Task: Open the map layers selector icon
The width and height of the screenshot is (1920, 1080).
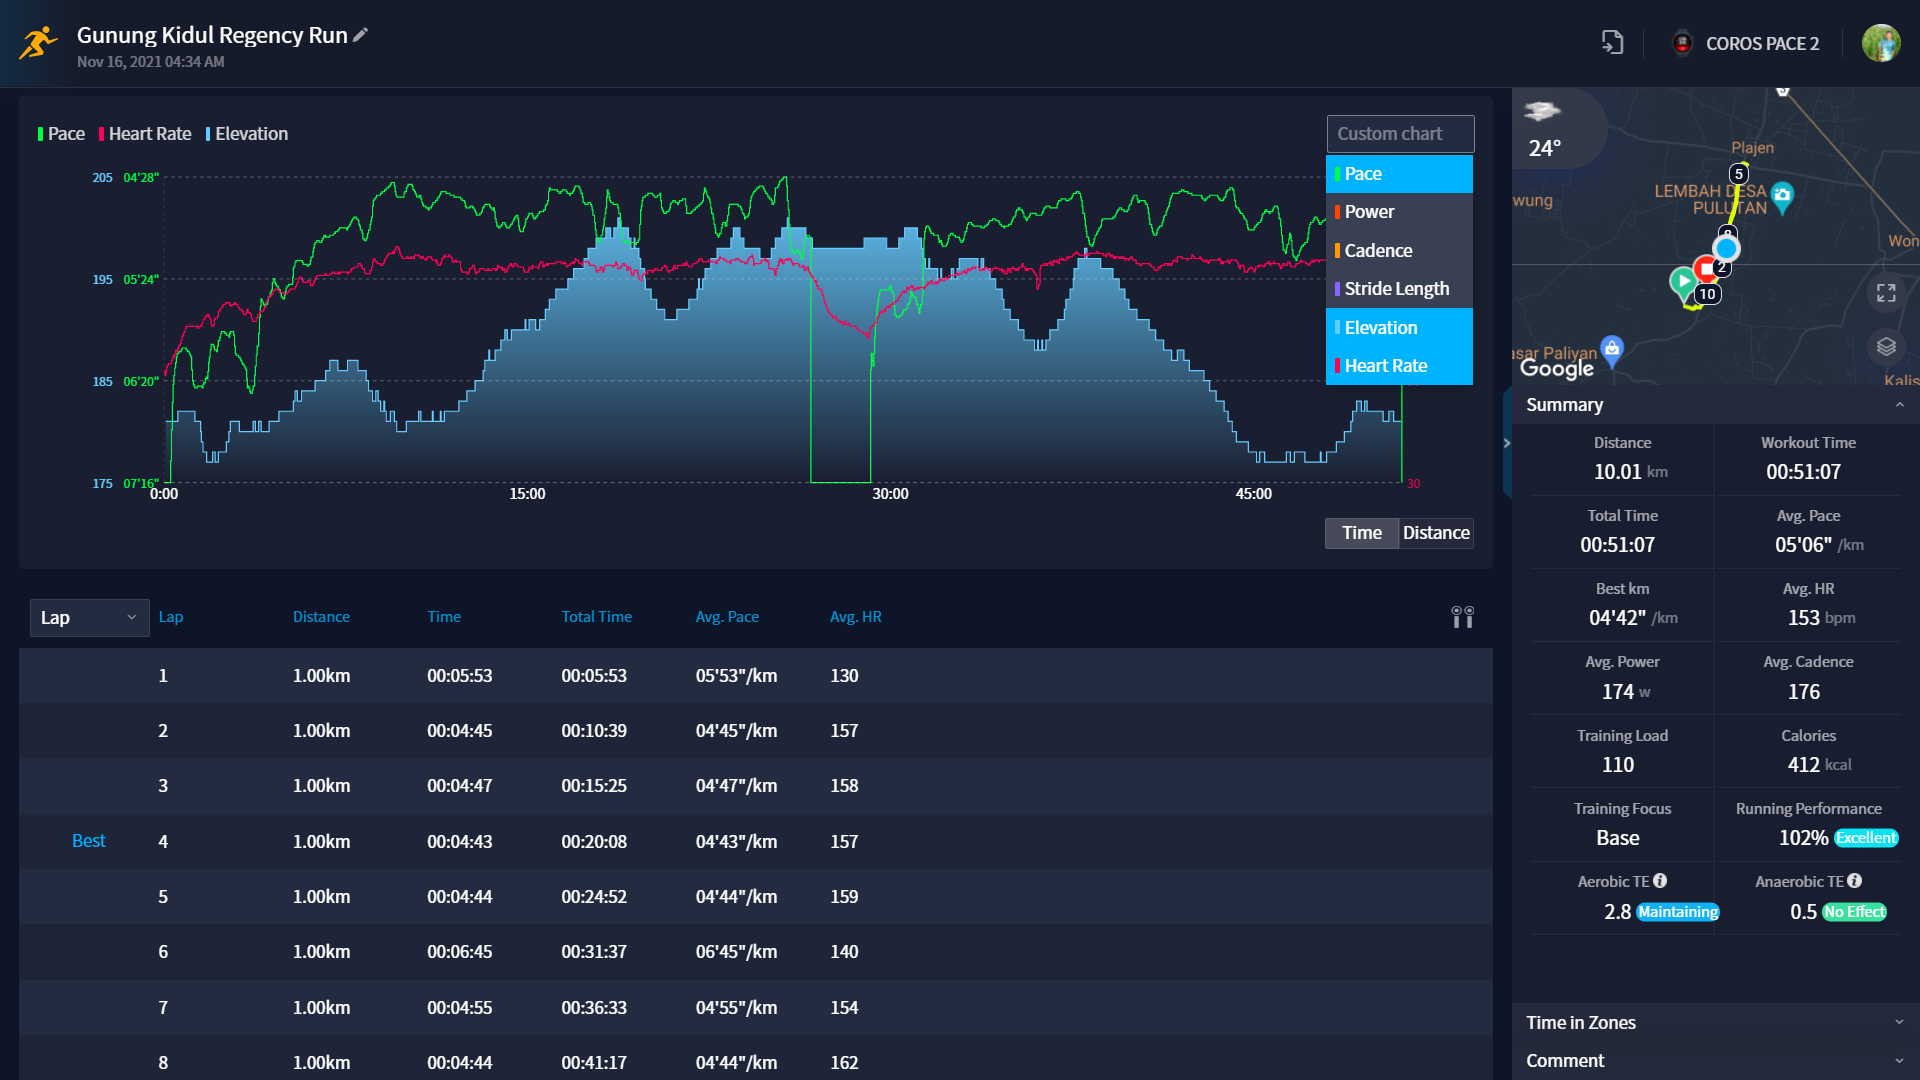Action: [1886, 347]
